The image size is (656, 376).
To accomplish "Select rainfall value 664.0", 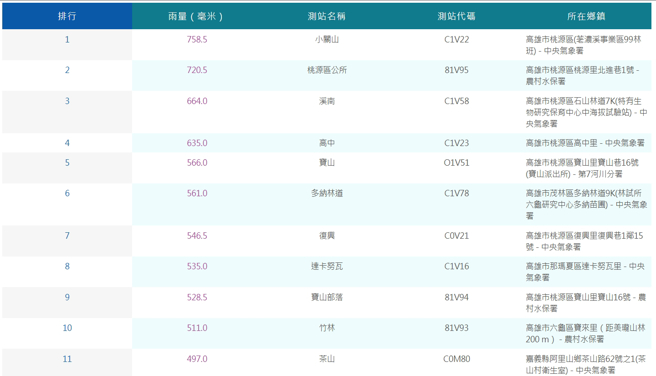I will (197, 101).
